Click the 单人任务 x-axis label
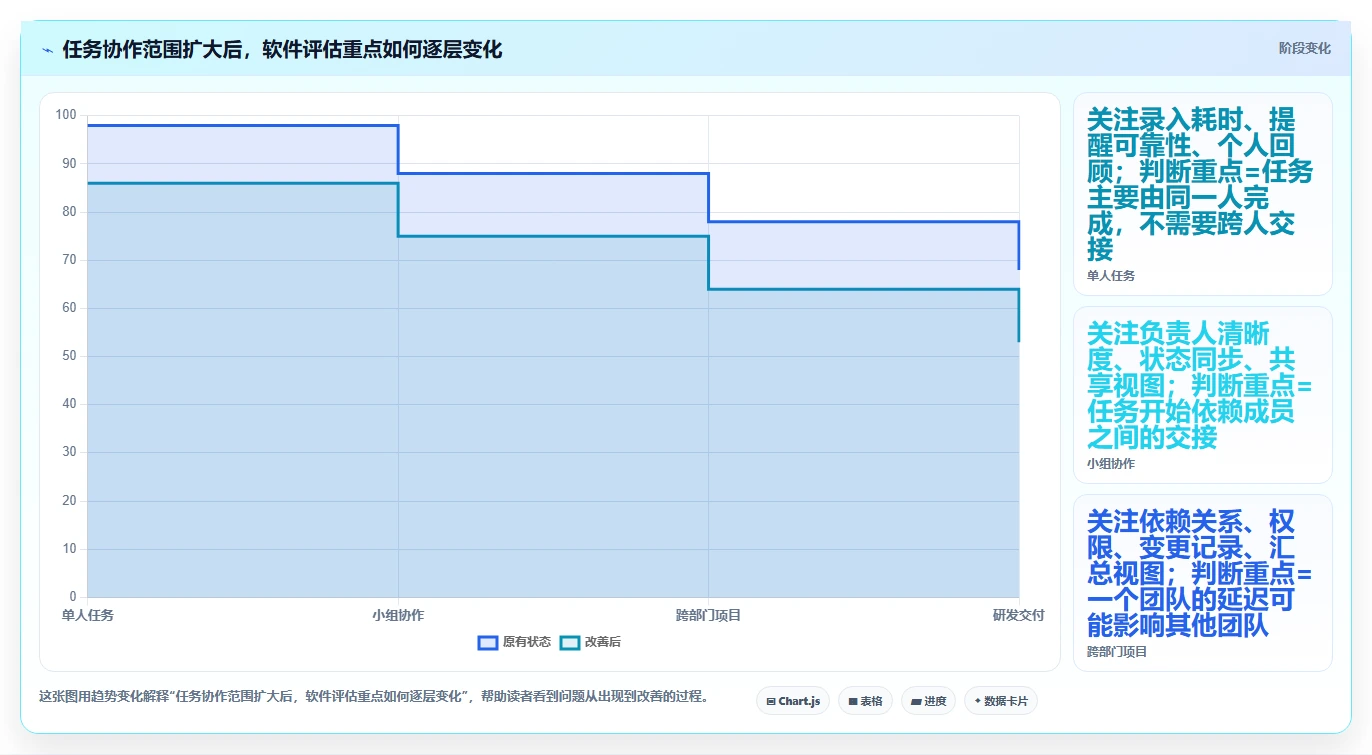This screenshot has height=755, width=1372. click(88, 615)
